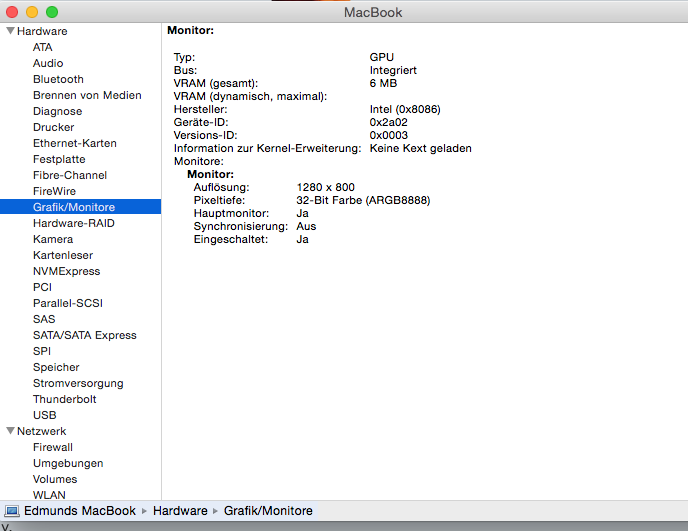The width and height of the screenshot is (688, 531).
Task: Select Kartenleser in the sidebar
Action: [x=63, y=255]
